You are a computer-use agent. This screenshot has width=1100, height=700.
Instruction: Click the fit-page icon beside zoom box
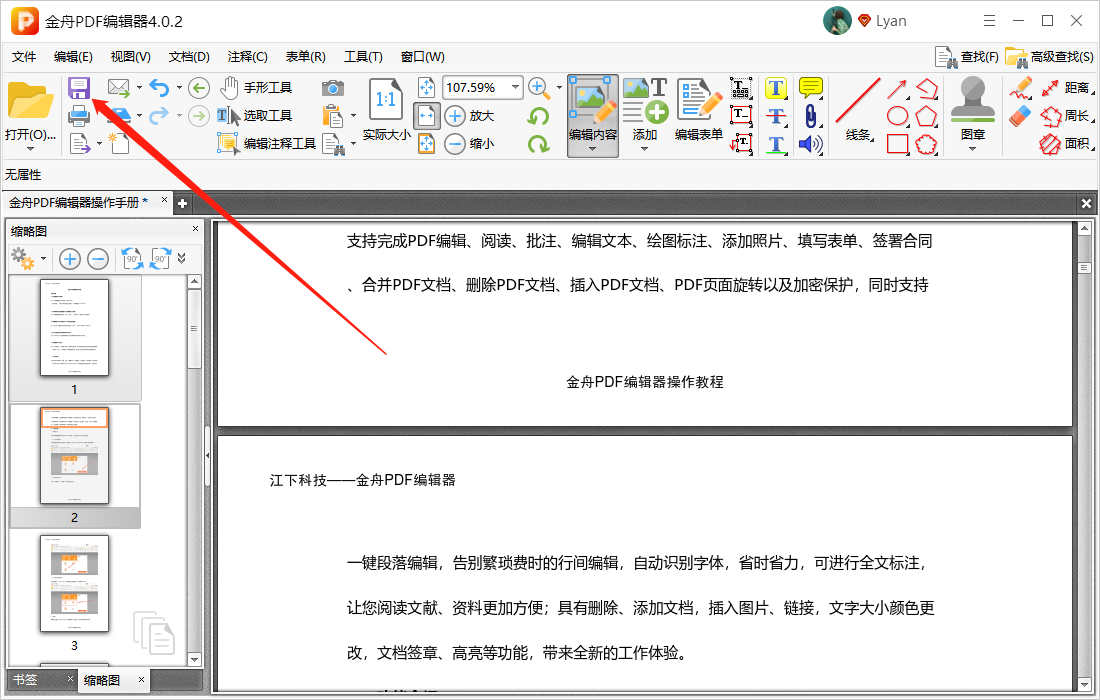tap(427, 88)
